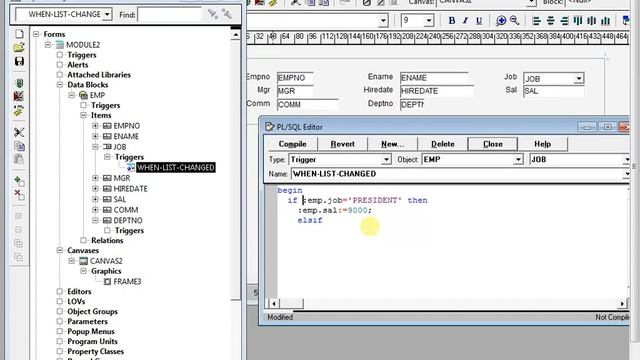Click the Zoom In magnifier icon
This screenshot has height=360, width=640.
pyautogui.click(x=501, y=20)
